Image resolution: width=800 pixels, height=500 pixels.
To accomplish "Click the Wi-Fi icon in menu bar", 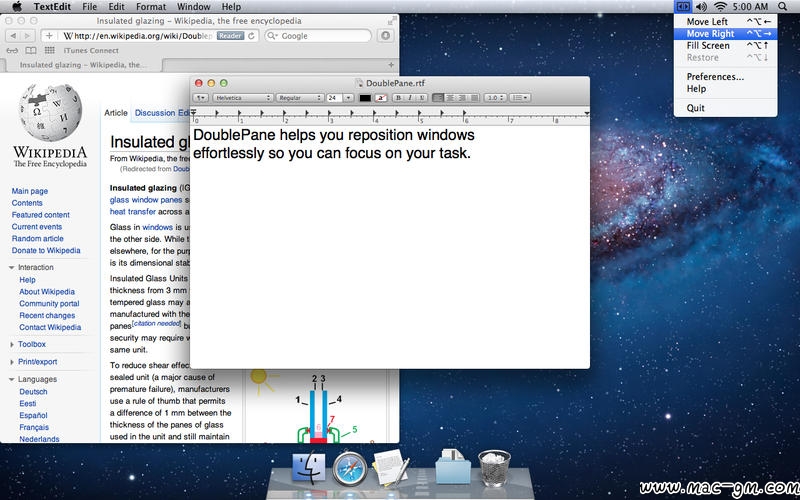I will (x=720, y=7).
